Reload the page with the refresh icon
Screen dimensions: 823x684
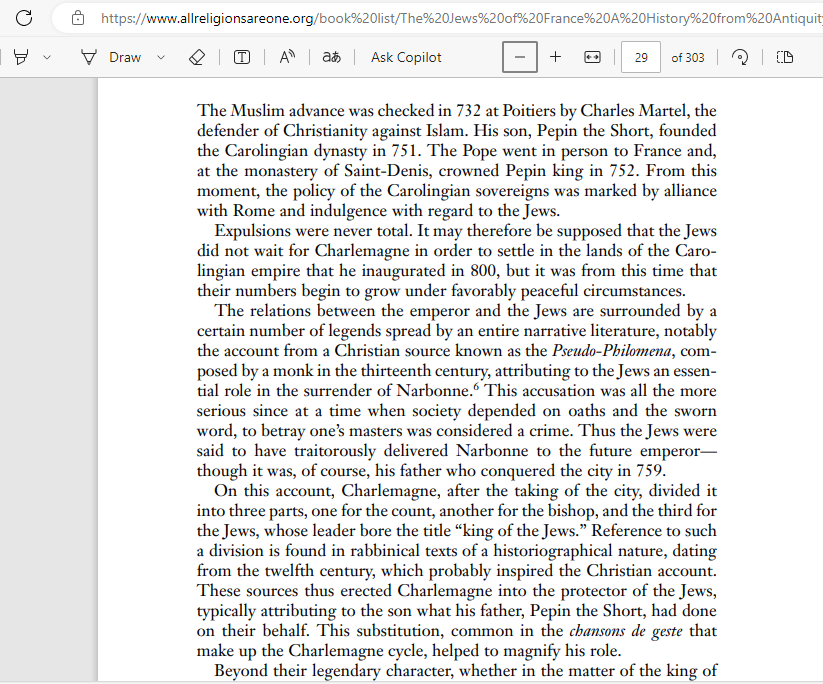point(24,18)
